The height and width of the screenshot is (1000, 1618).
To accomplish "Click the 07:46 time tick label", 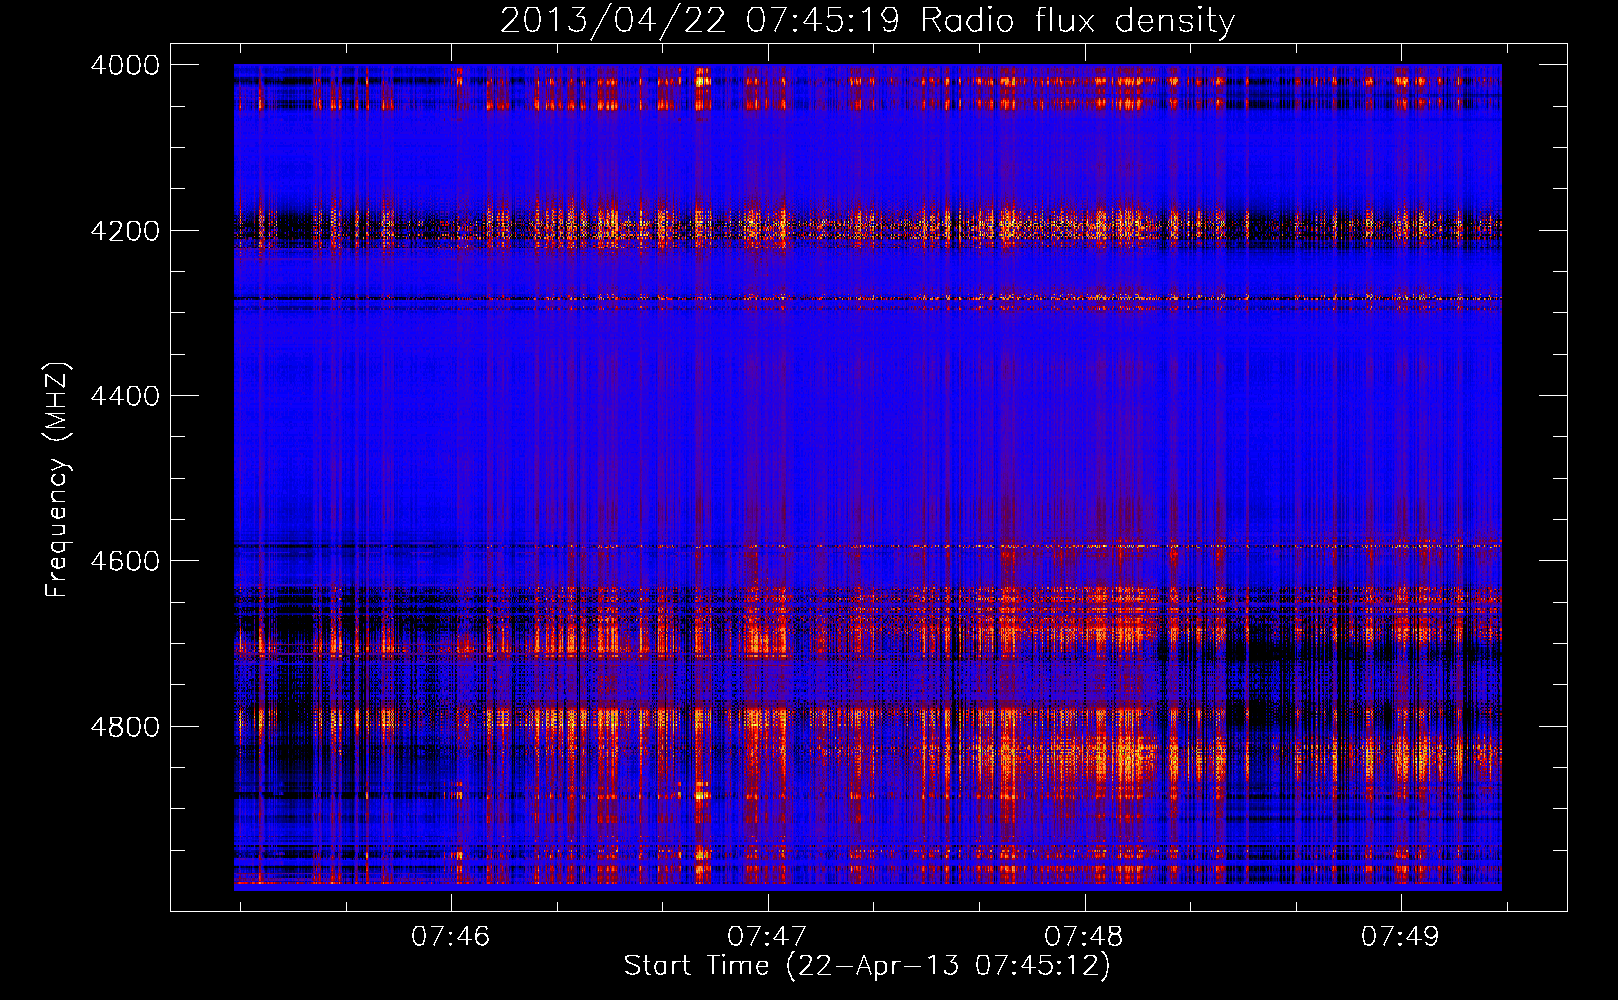I will 451,936.
